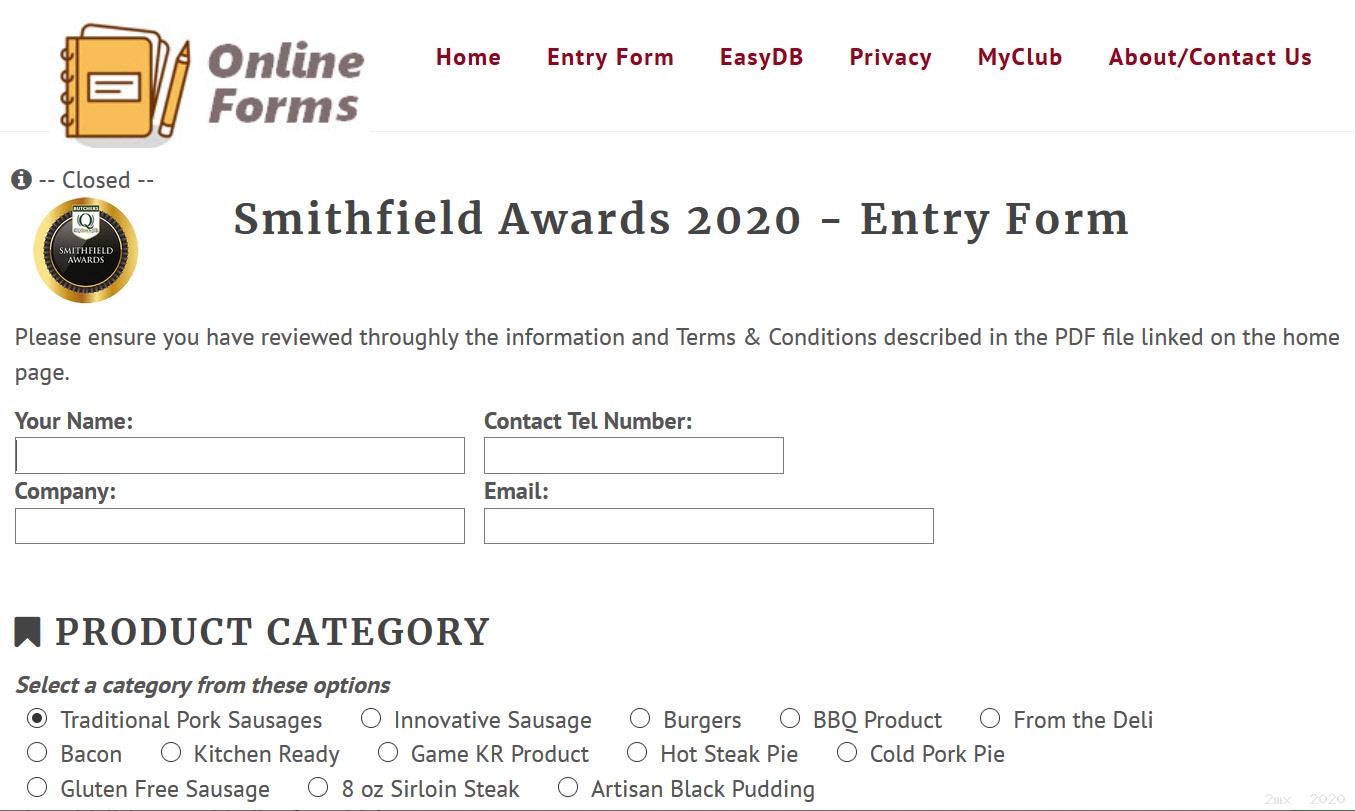Pick the Kitchen Ready radio button
The image size is (1355, 811).
[171, 752]
